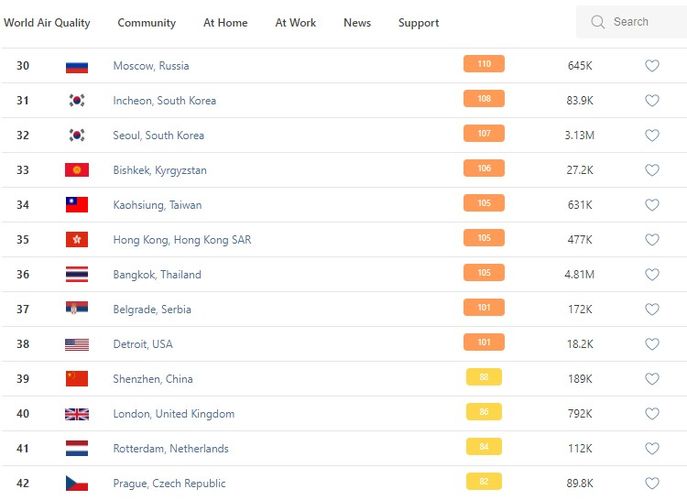Open the At Home menu

pyautogui.click(x=225, y=23)
